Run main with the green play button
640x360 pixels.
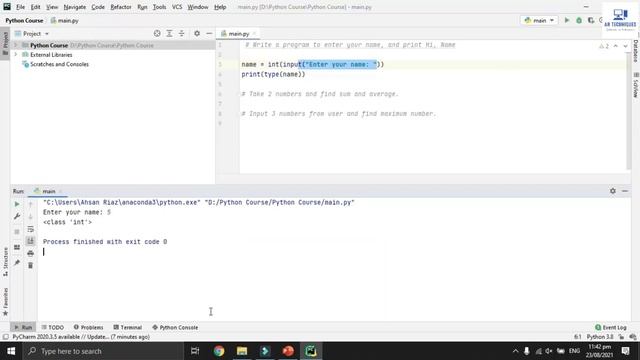click(x=567, y=20)
